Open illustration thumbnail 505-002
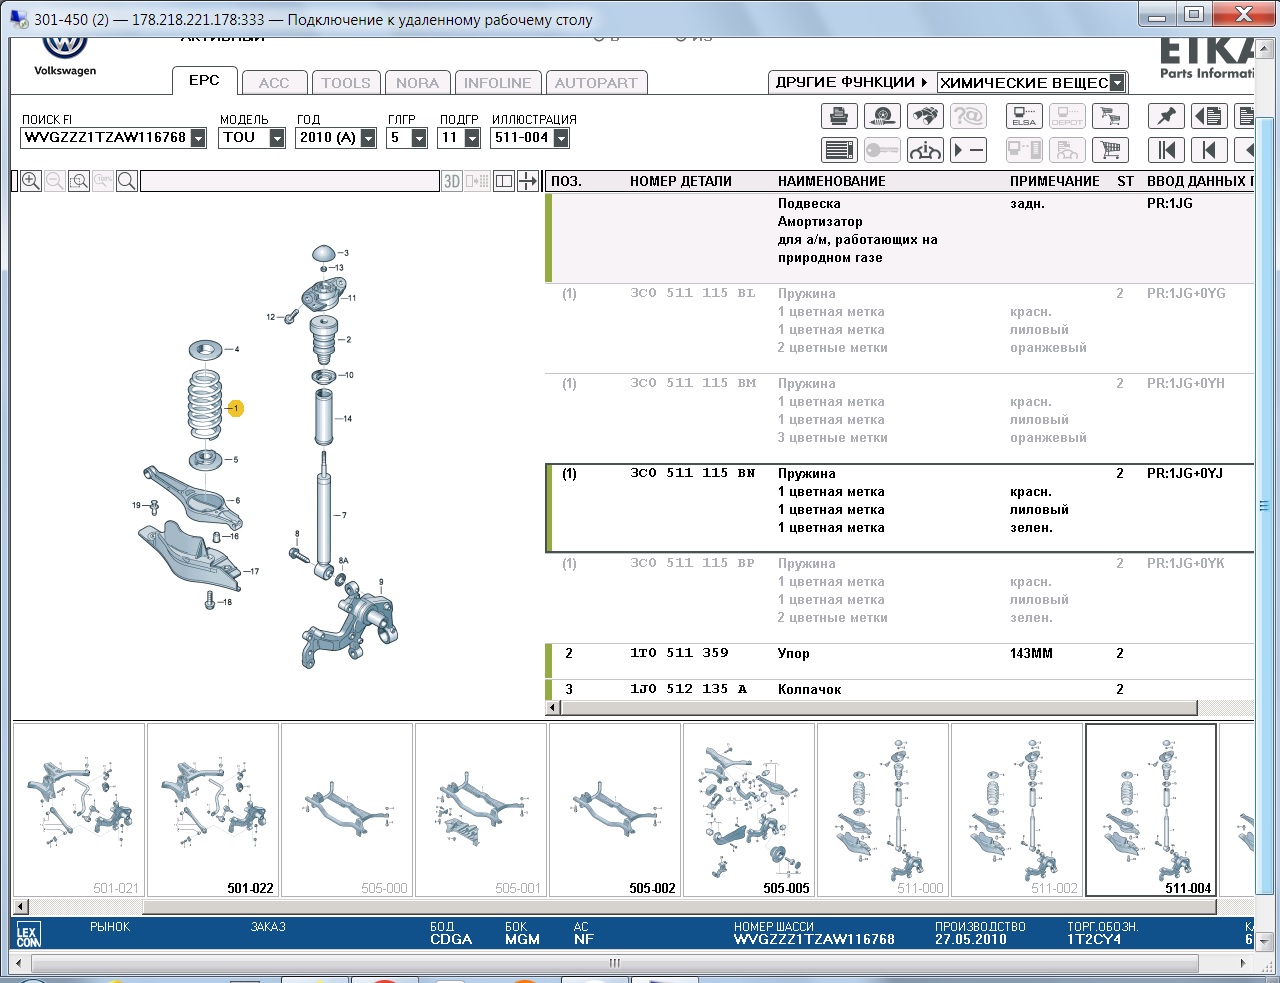 (x=615, y=810)
